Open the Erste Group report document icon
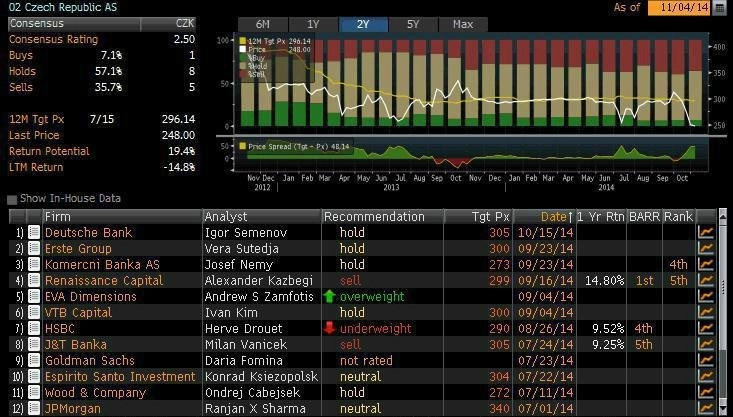Image resolution: width=733 pixels, height=417 pixels. [34, 248]
